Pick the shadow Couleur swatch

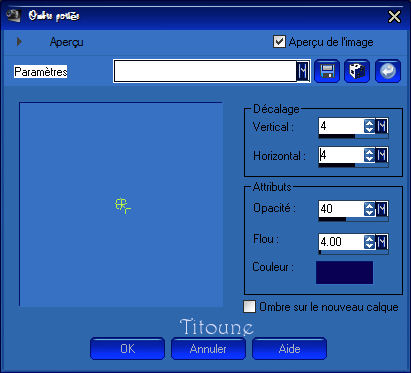pyautogui.click(x=344, y=272)
